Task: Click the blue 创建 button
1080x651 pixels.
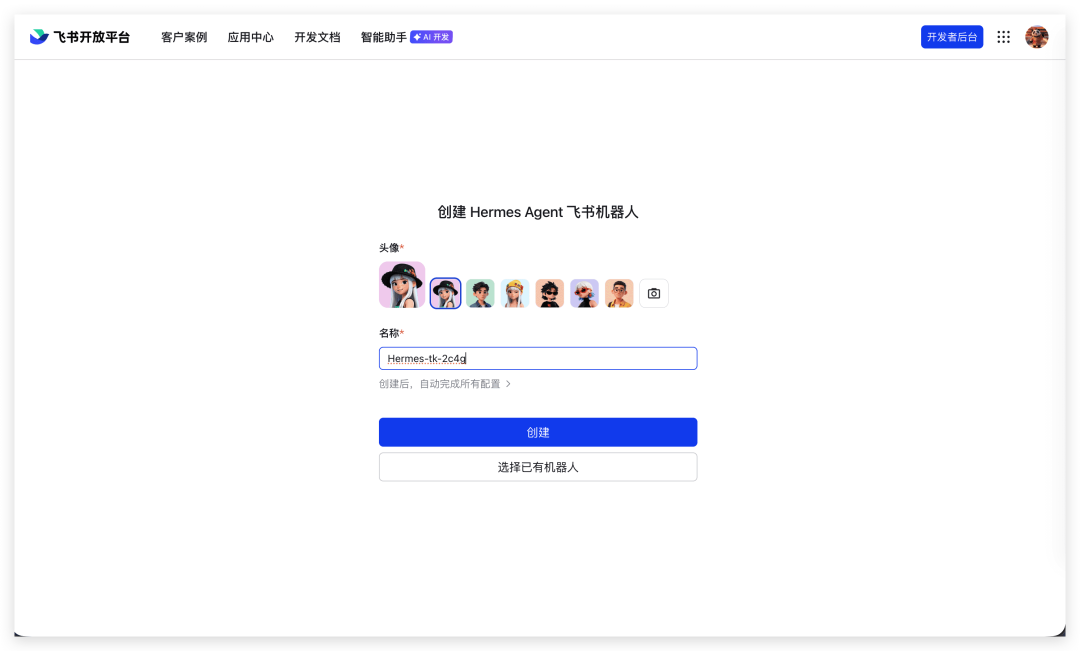Action: pyautogui.click(x=538, y=432)
